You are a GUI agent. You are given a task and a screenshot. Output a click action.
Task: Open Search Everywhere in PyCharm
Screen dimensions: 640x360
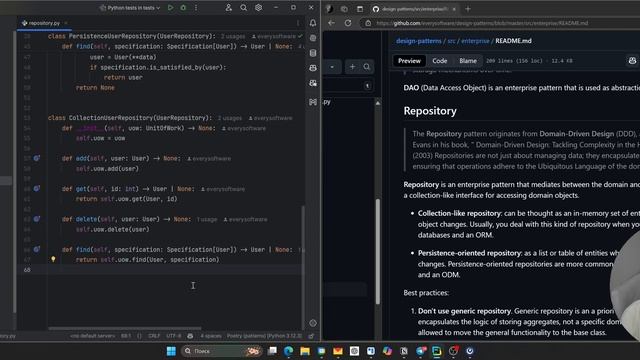click(x=244, y=8)
